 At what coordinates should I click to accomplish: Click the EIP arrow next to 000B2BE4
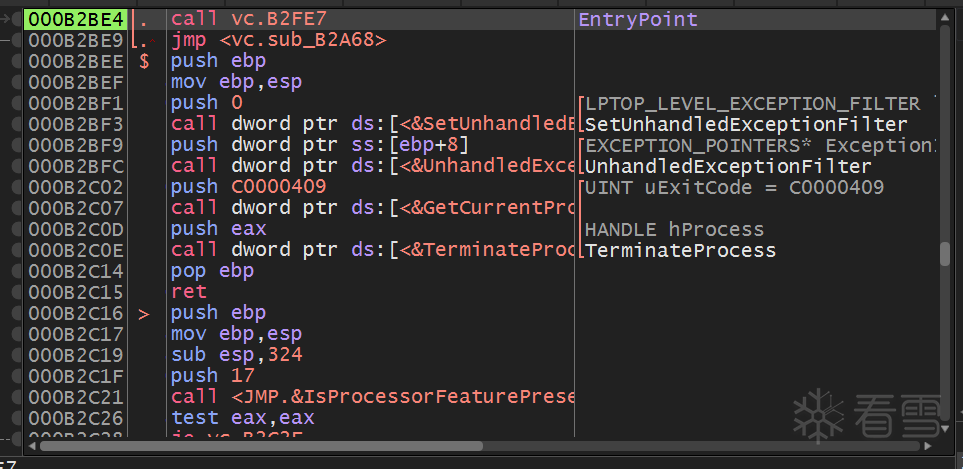click(8, 20)
